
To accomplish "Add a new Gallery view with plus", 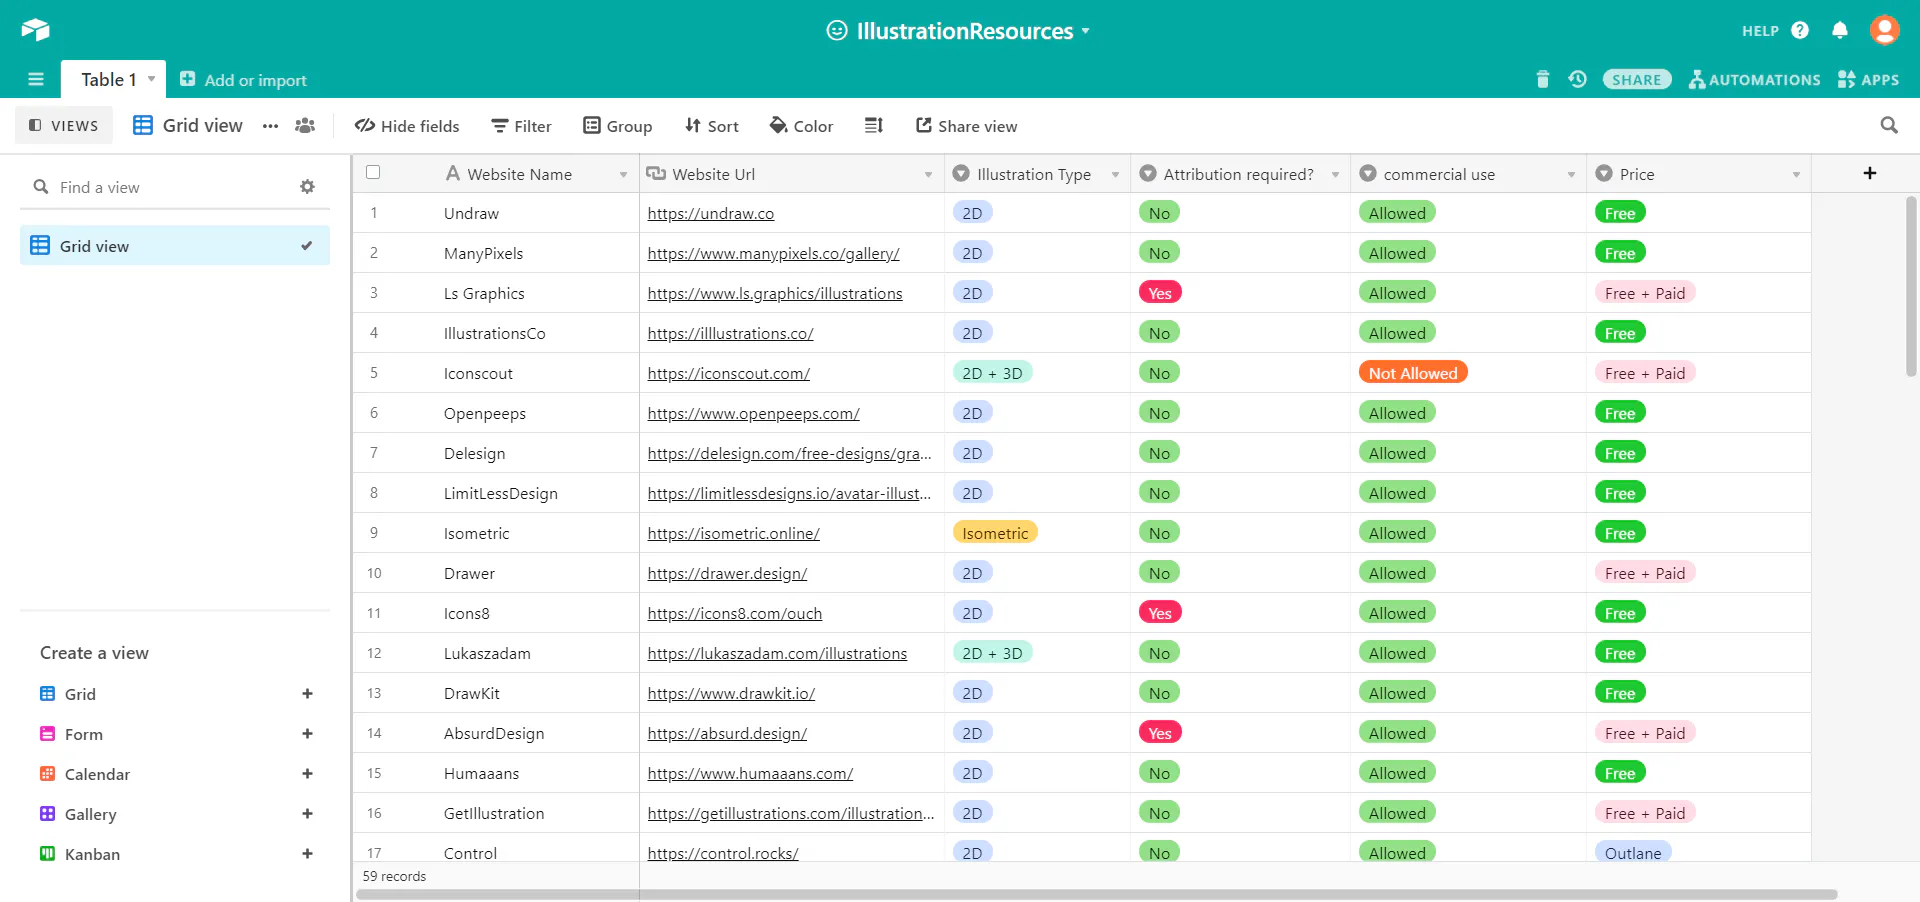I will point(307,814).
